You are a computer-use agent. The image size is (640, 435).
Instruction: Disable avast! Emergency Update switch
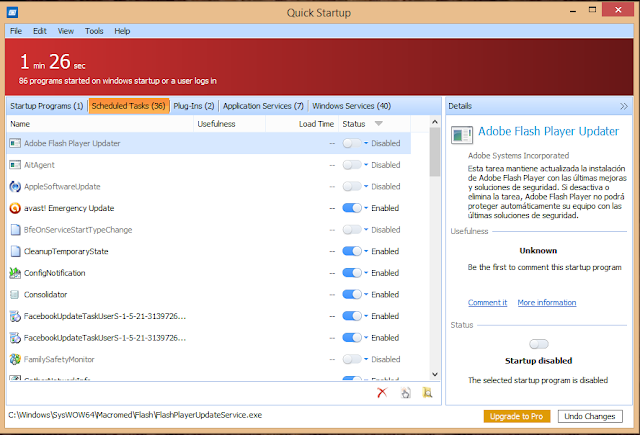point(352,208)
